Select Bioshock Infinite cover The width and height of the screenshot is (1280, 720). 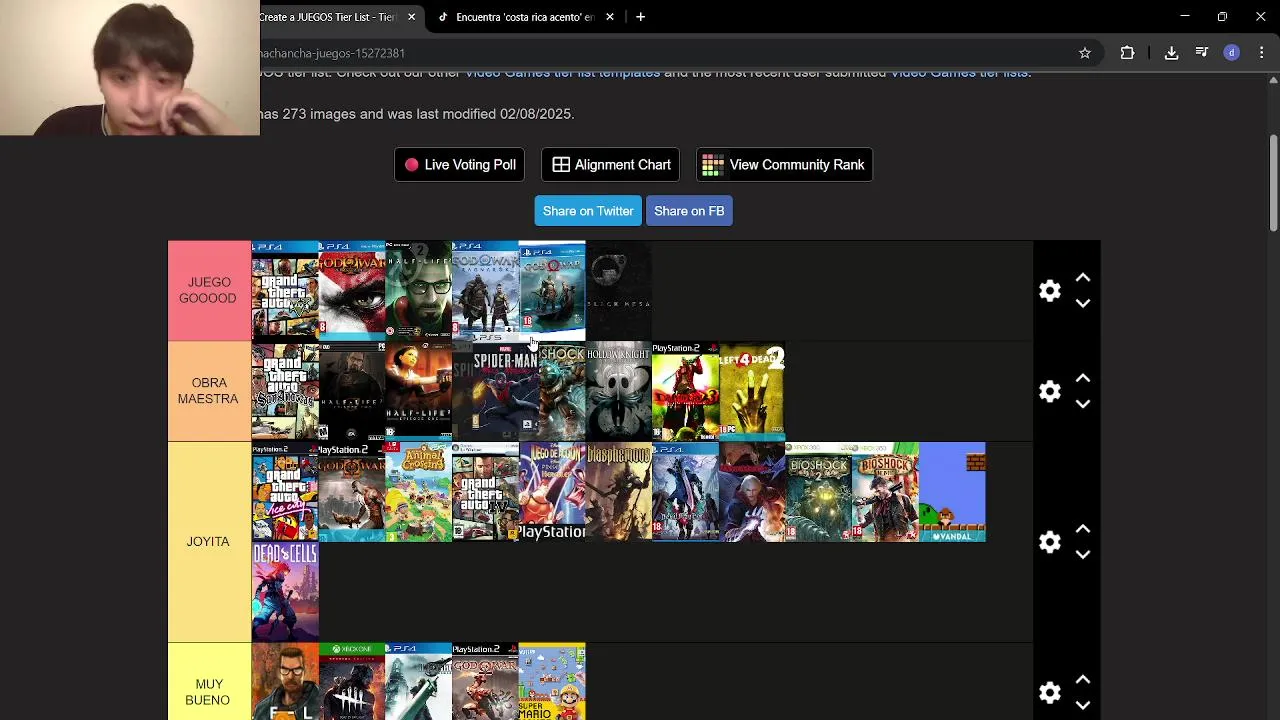(x=885, y=492)
